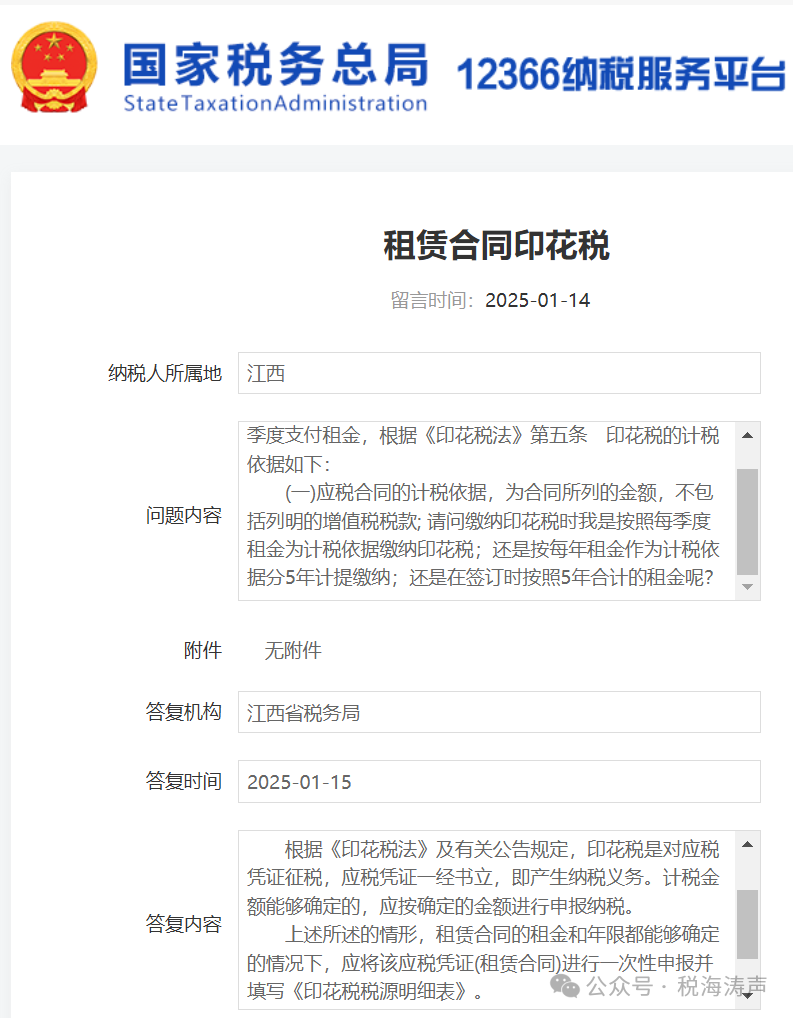Click the 留言时间 date 2025-01-14
Viewport: 793px width, 1018px height.
pyautogui.click(x=537, y=301)
